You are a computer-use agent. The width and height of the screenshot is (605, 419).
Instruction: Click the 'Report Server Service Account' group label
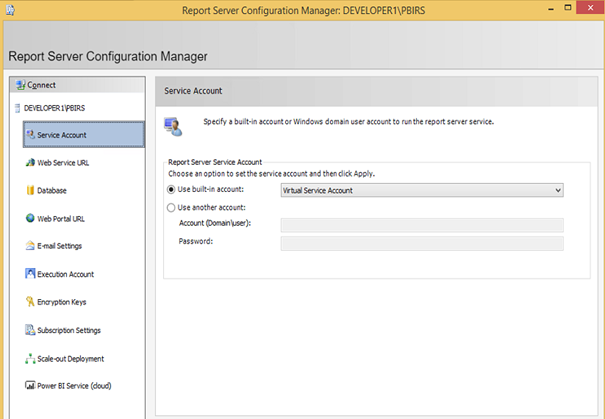[215, 162]
